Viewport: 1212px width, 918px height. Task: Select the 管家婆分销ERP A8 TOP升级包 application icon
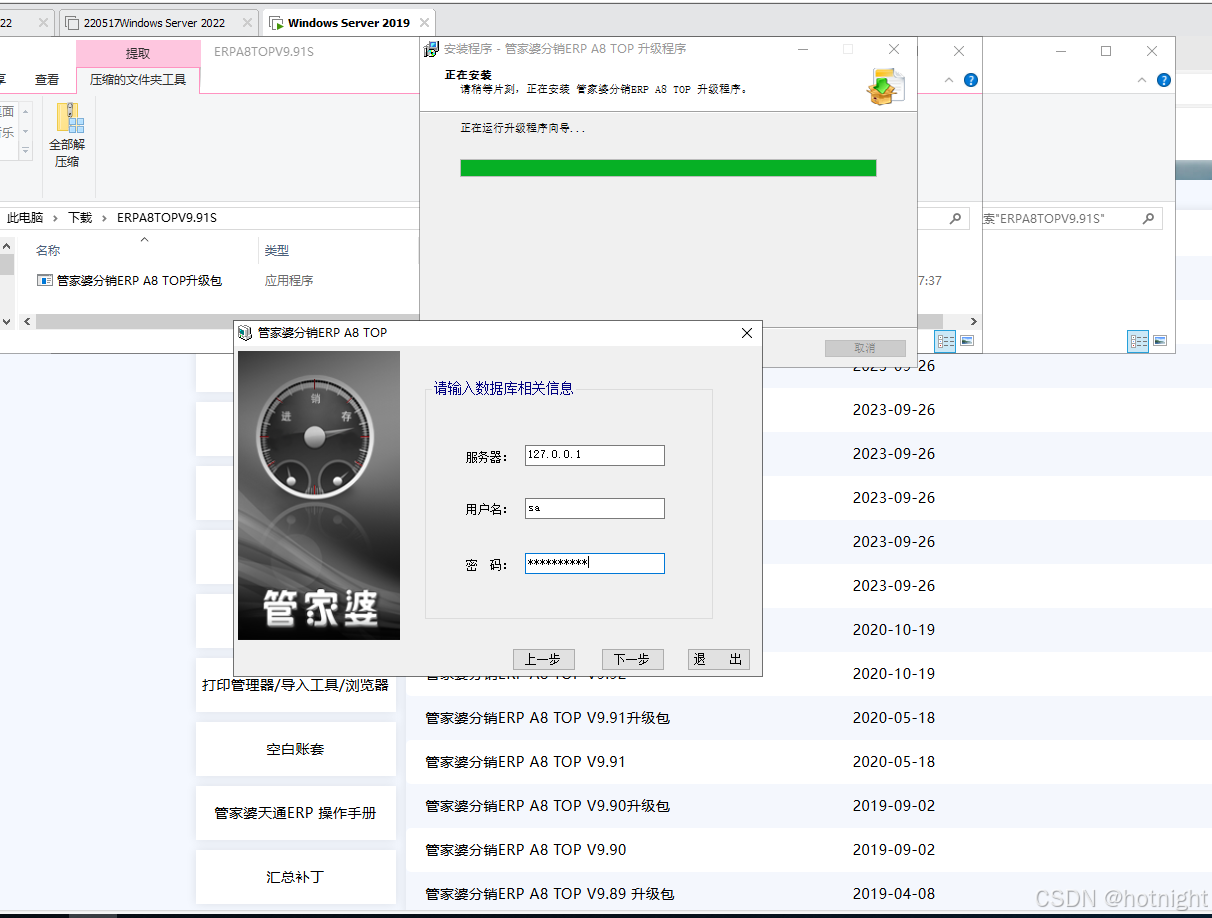coord(44,280)
